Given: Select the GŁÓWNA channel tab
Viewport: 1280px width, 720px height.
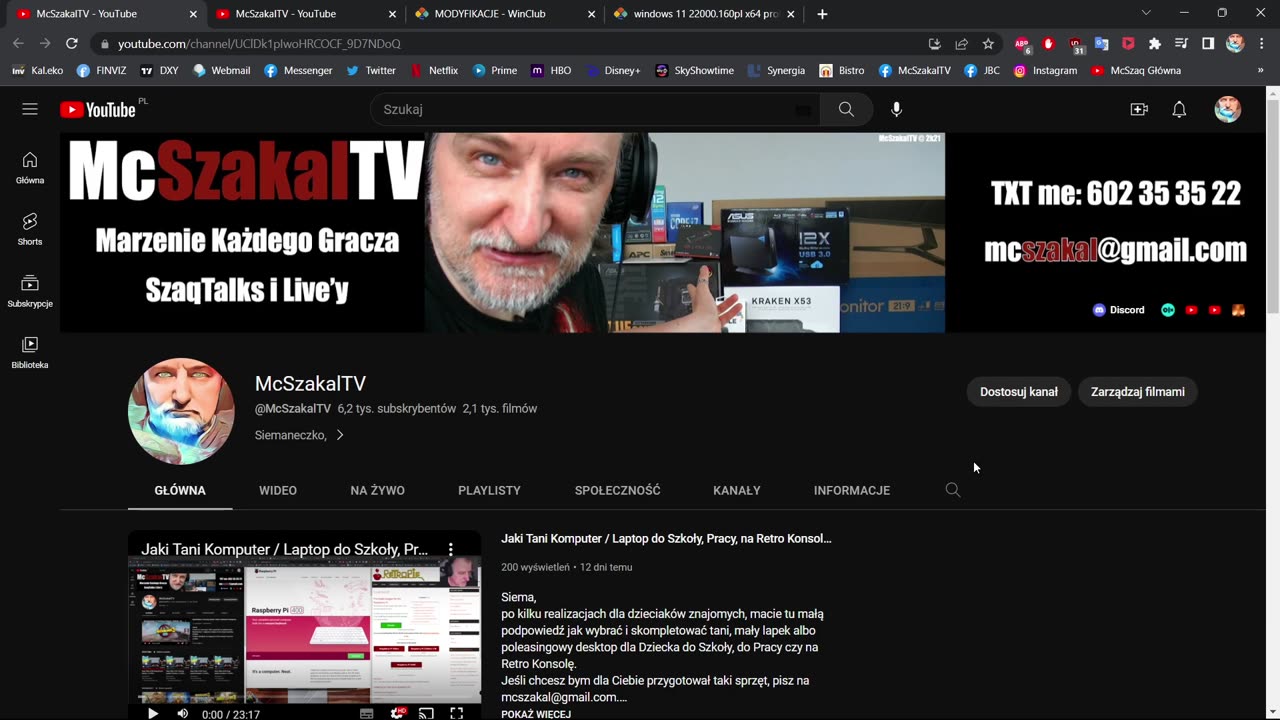Looking at the screenshot, I should [180, 490].
